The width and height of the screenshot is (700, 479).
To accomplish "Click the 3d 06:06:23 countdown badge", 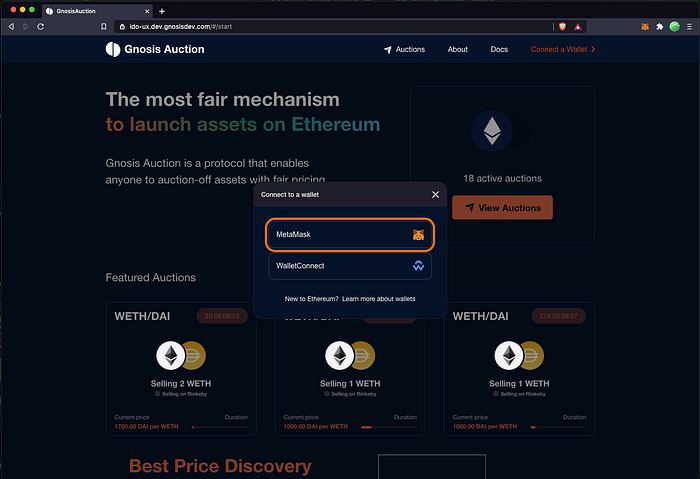I will point(222,316).
